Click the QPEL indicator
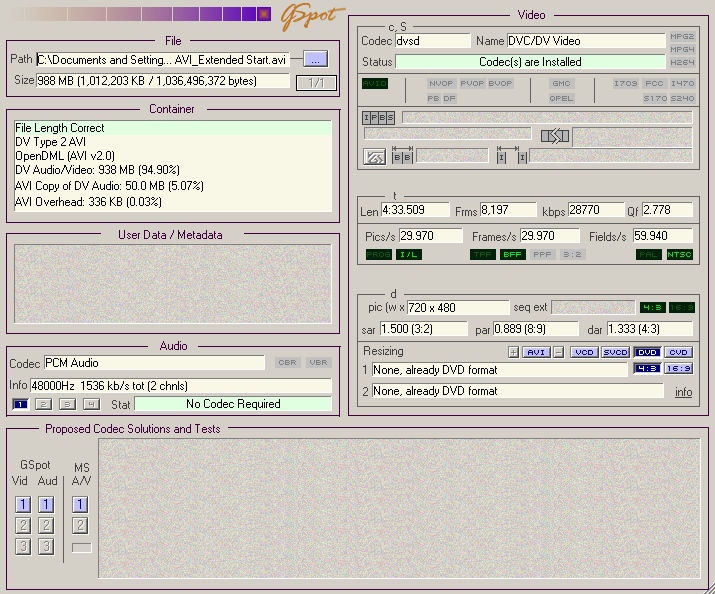Image resolution: width=715 pixels, height=594 pixels. [x=561, y=98]
